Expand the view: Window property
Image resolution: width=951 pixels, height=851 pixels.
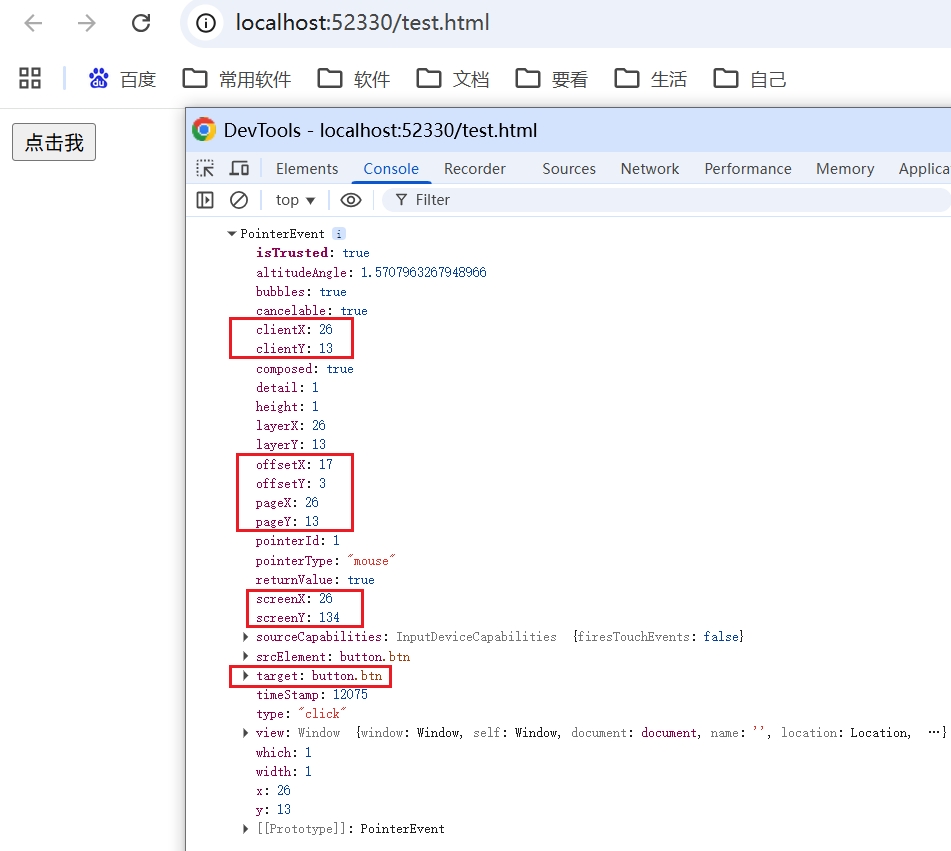tap(245, 733)
